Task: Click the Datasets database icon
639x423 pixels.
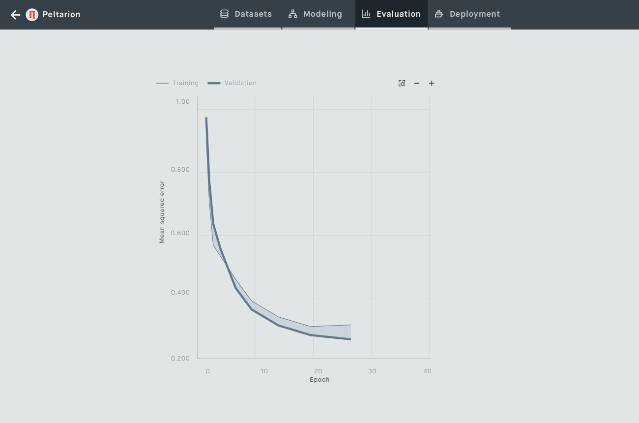Action: click(224, 14)
